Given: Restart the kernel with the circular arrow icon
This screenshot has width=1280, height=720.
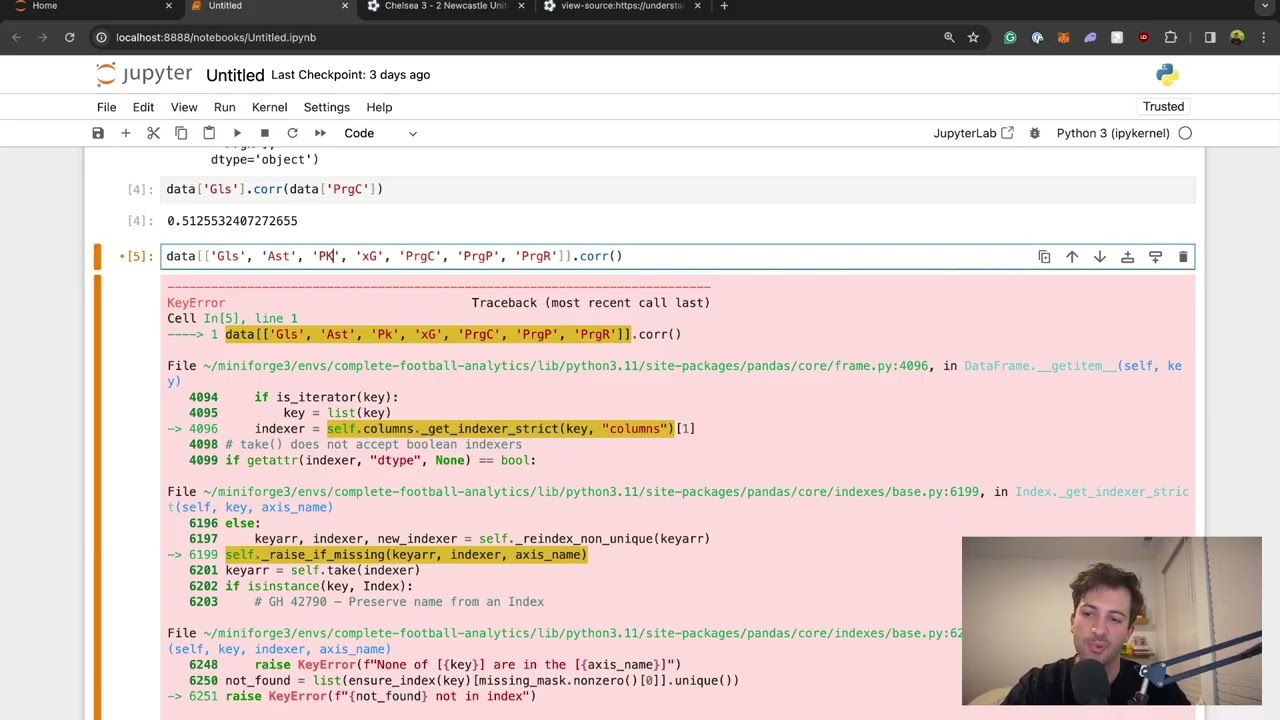Looking at the screenshot, I should 292,133.
